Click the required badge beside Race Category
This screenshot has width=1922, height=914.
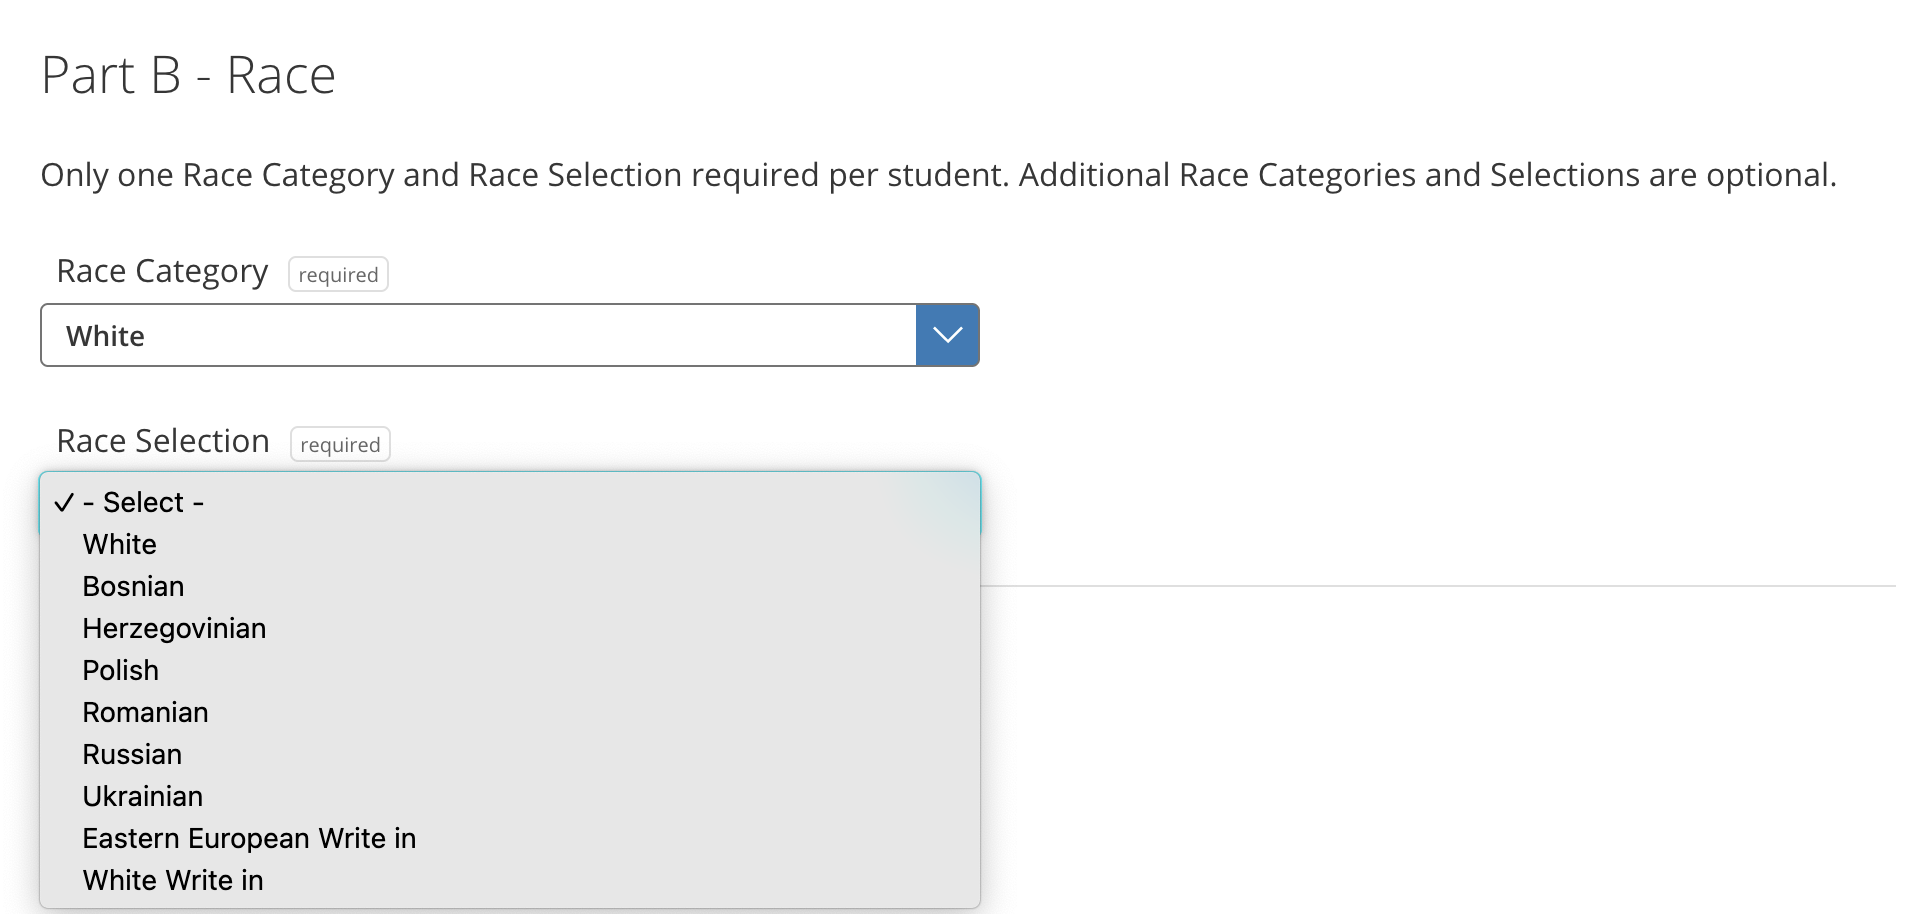(x=337, y=274)
